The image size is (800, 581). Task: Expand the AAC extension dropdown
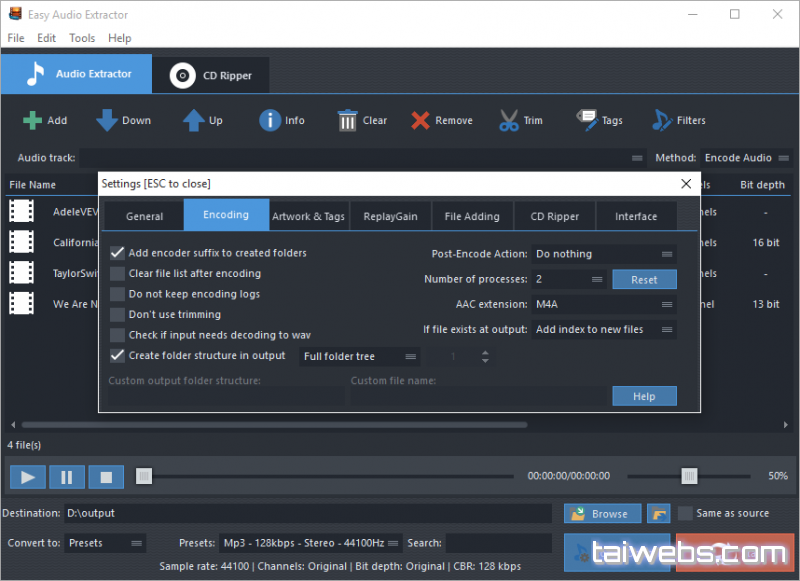[x=604, y=304]
